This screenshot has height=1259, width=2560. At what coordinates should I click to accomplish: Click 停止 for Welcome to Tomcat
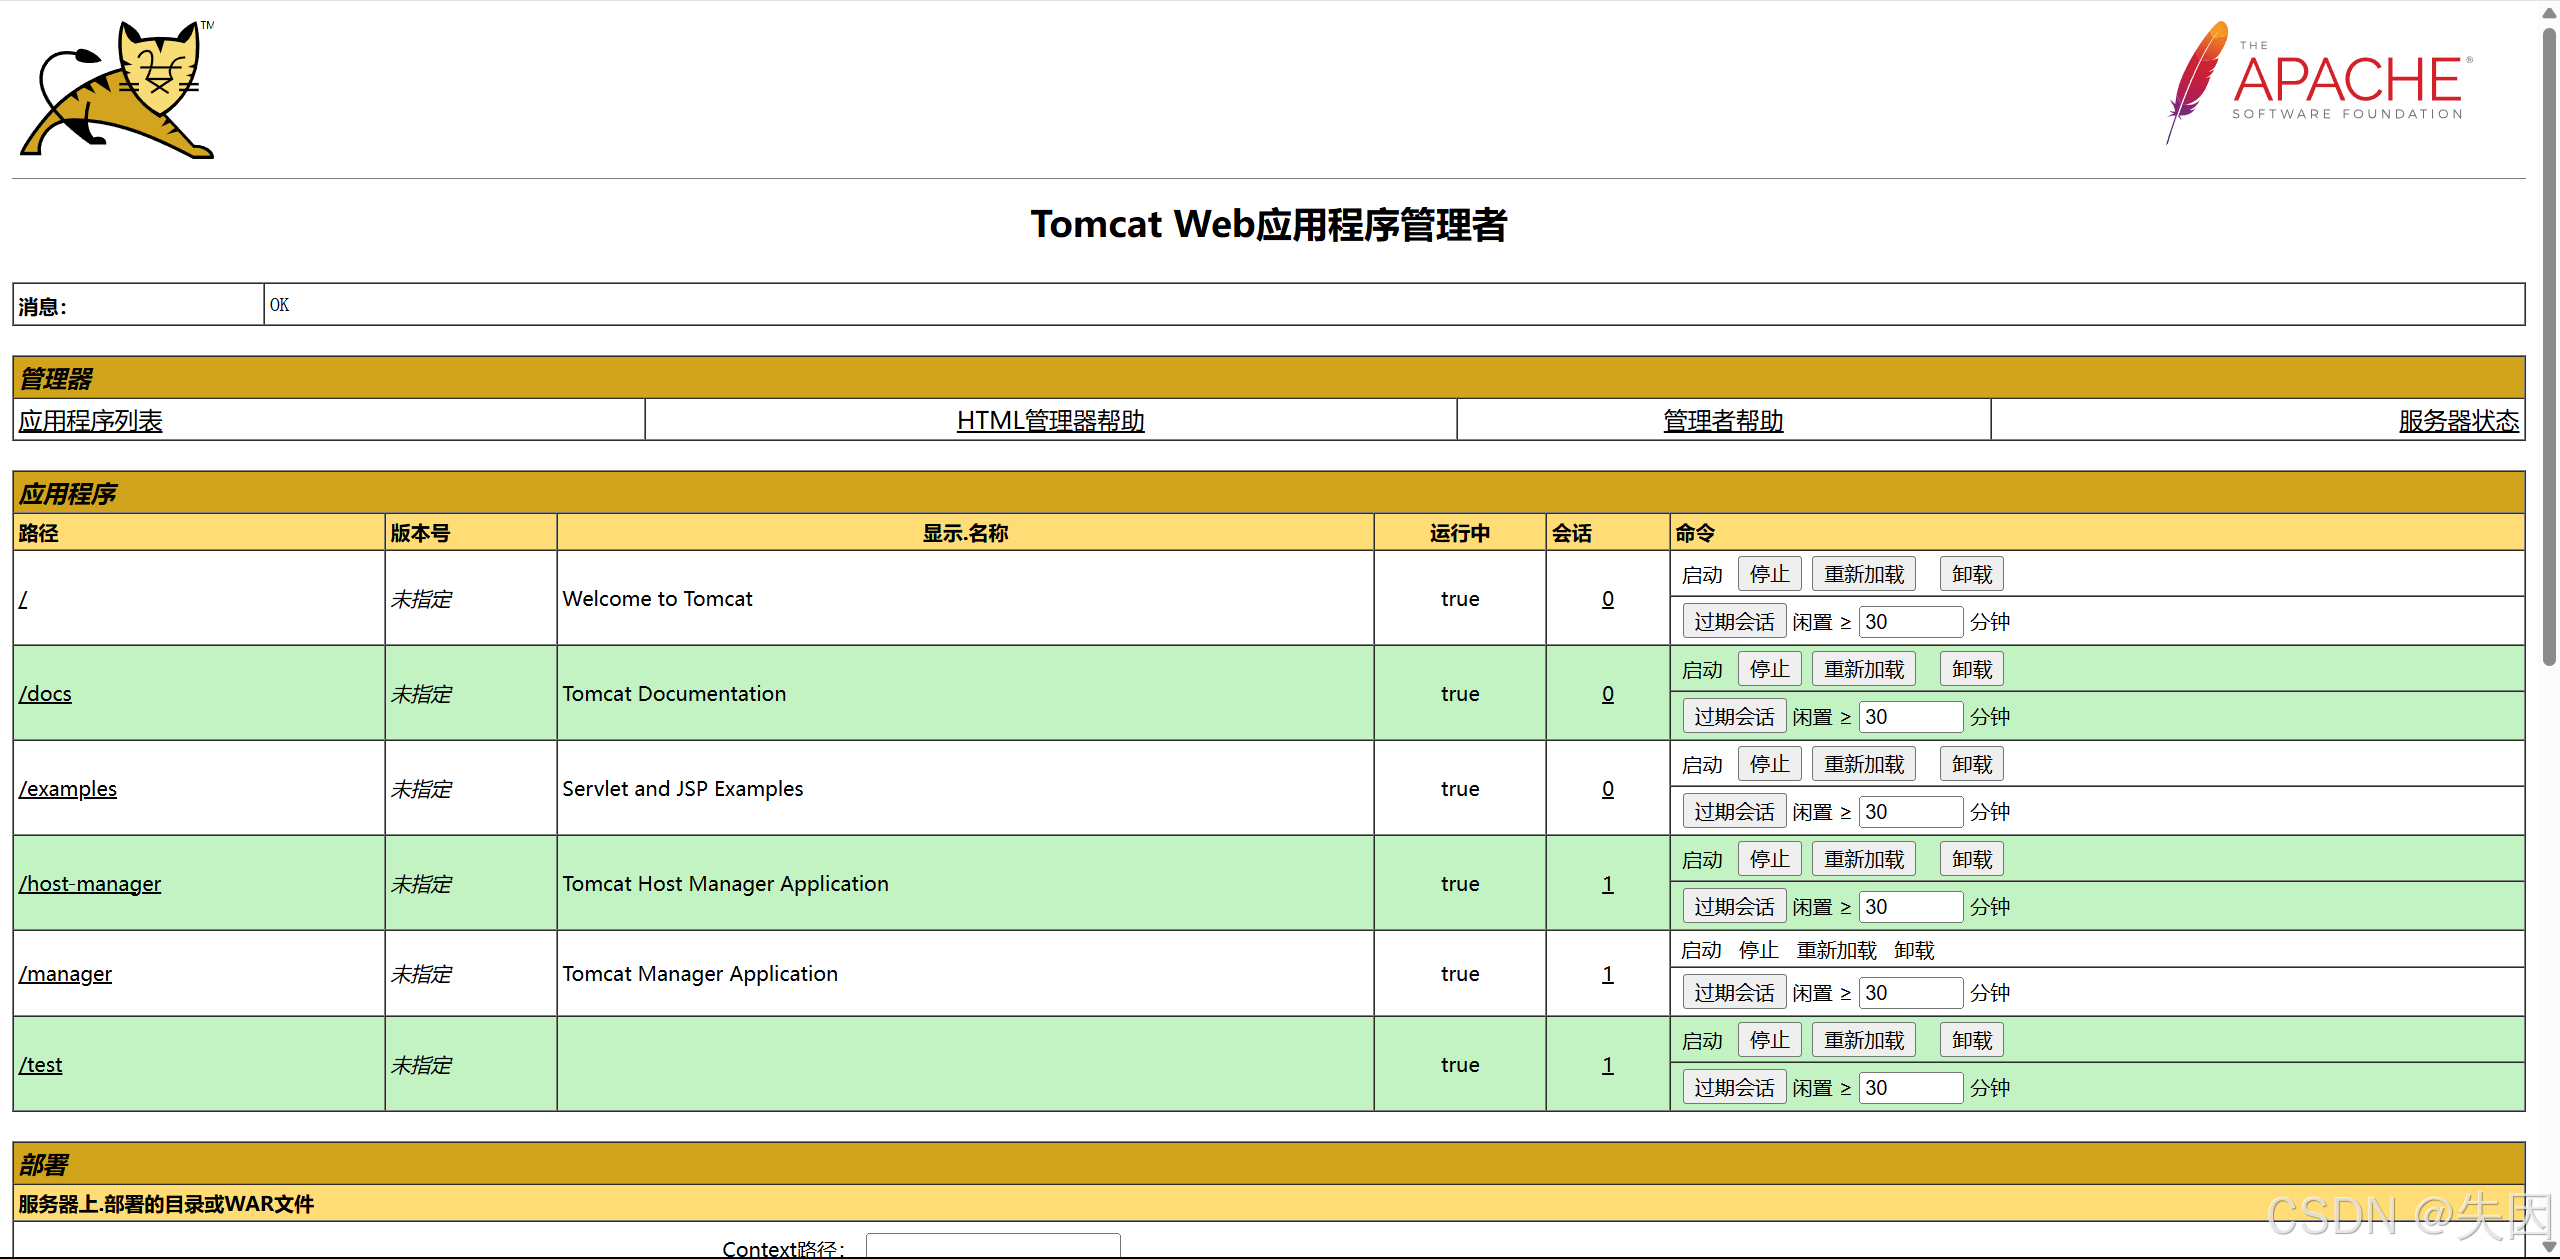(x=1769, y=574)
